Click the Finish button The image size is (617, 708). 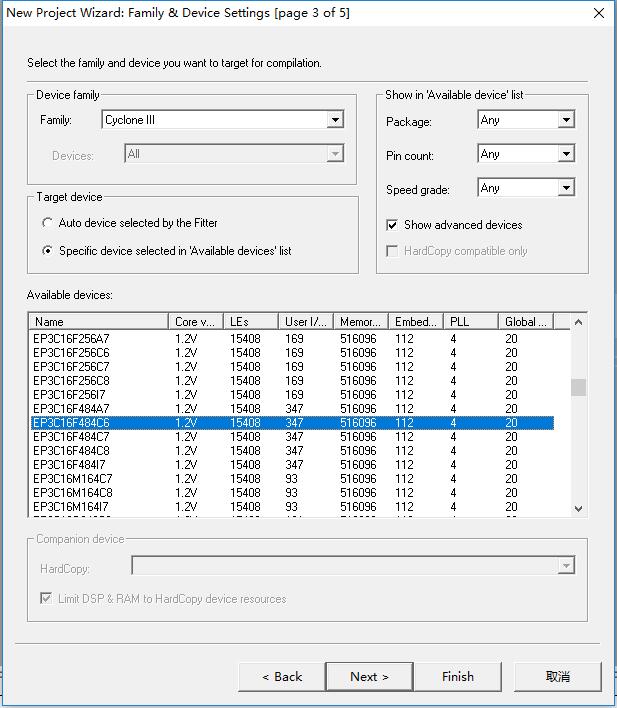click(x=458, y=677)
